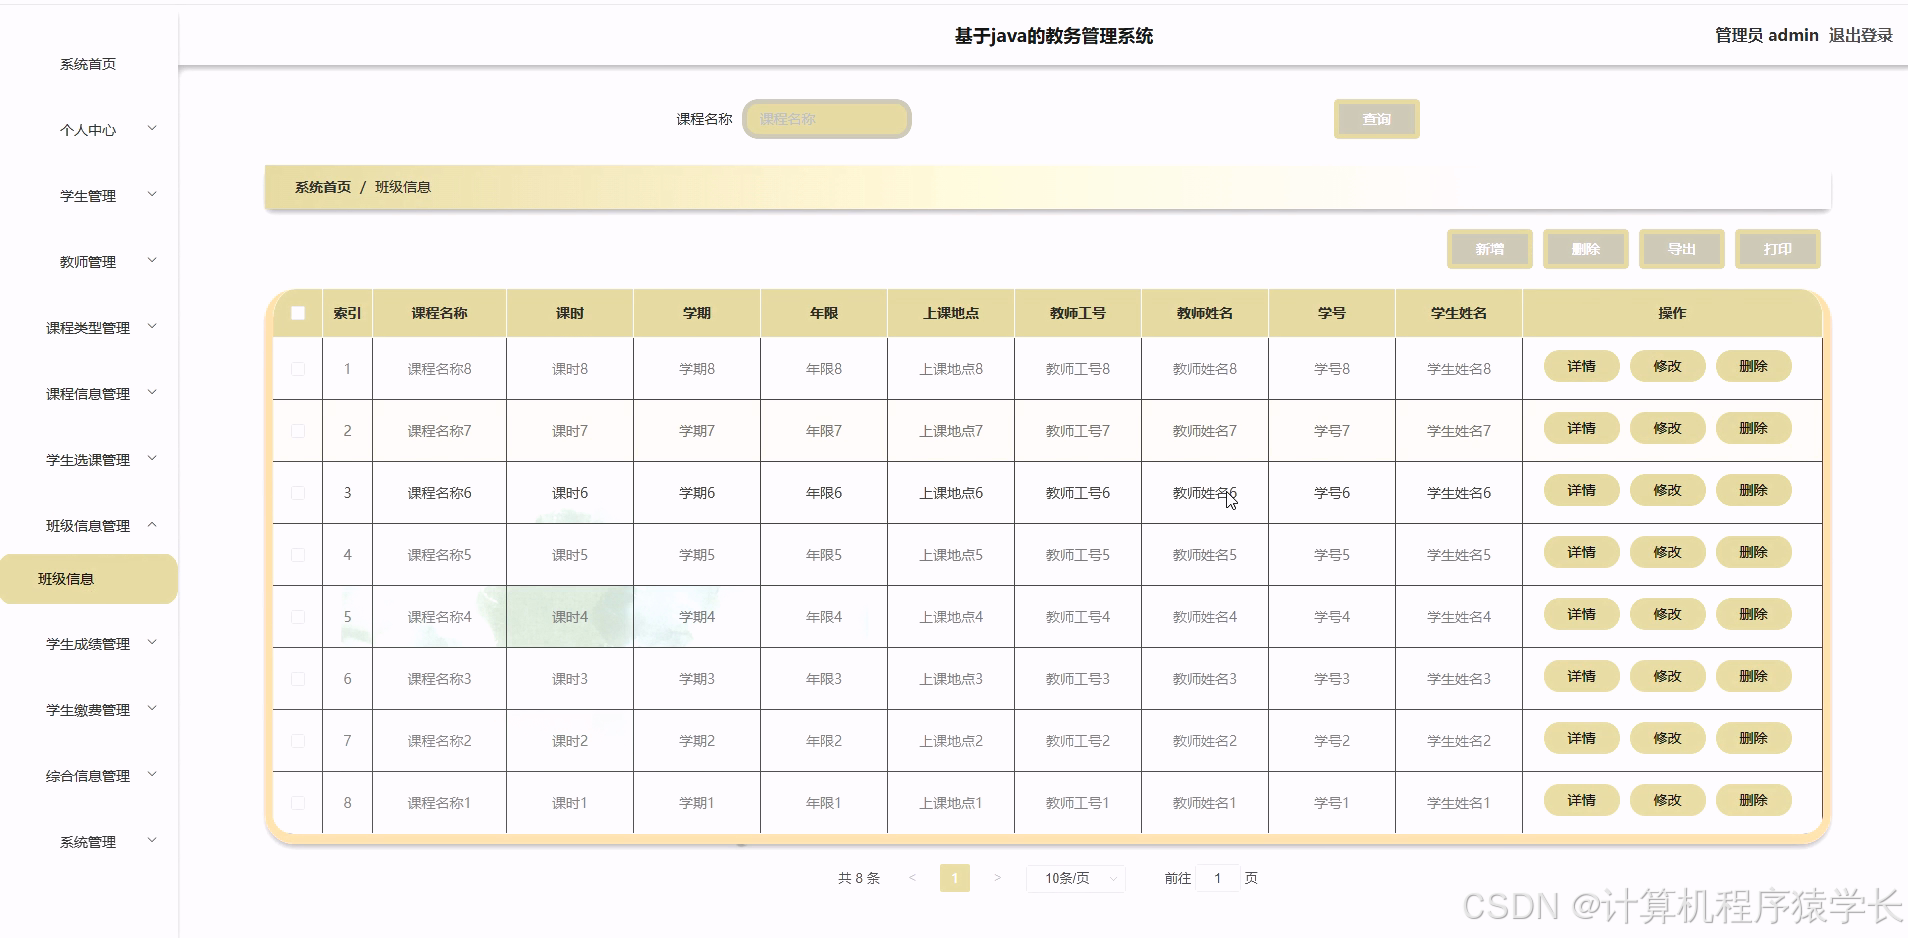Viewport: 1908px width, 938px height.
Task: Click the 课程名称 search input field
Action: 826,118
